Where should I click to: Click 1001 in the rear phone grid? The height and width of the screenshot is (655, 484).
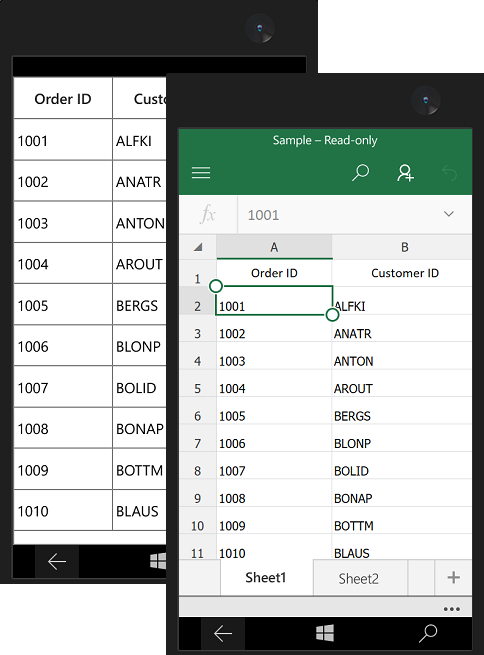[63, 140]
